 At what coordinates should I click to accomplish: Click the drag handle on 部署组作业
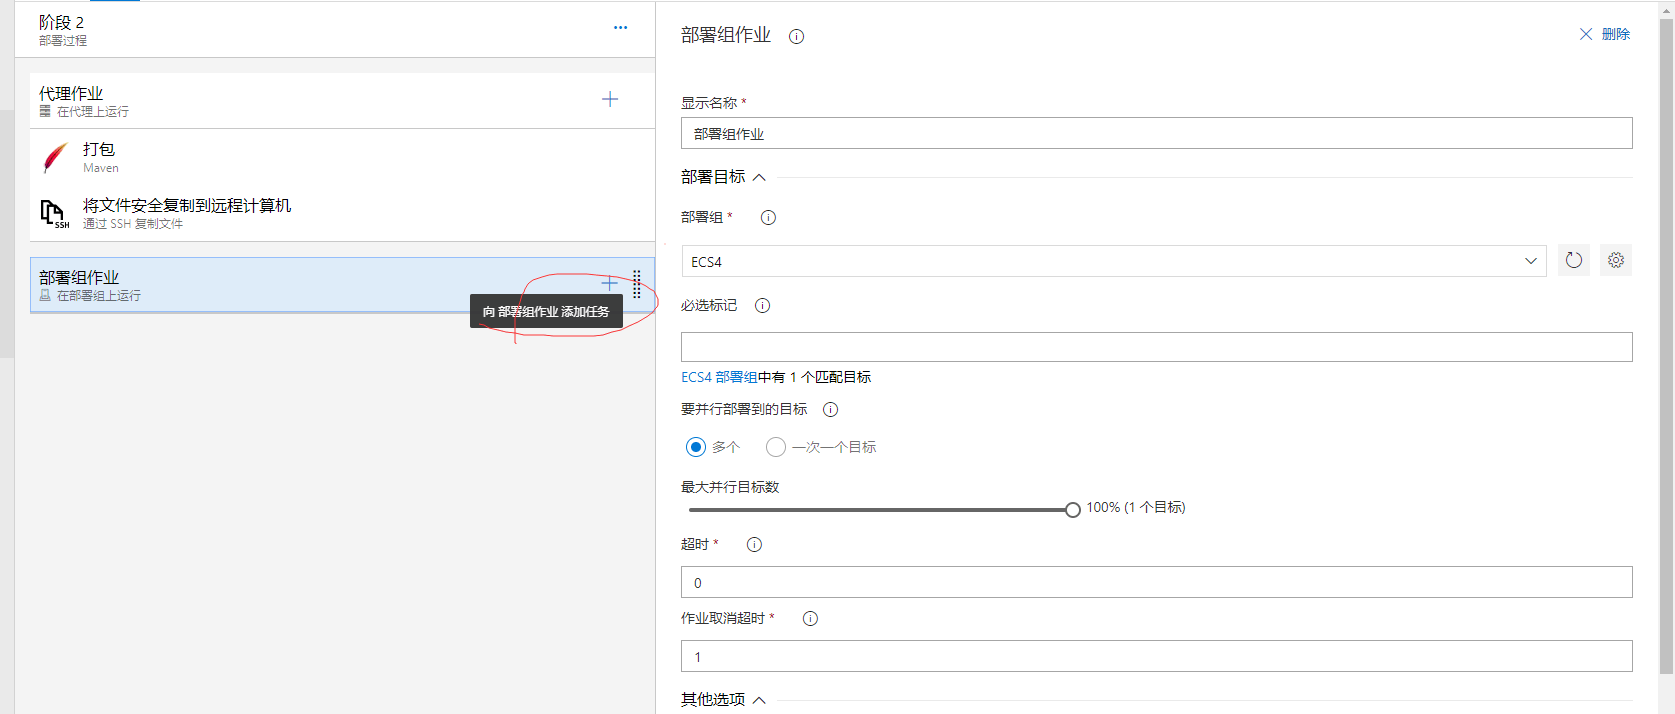(637, 284)
